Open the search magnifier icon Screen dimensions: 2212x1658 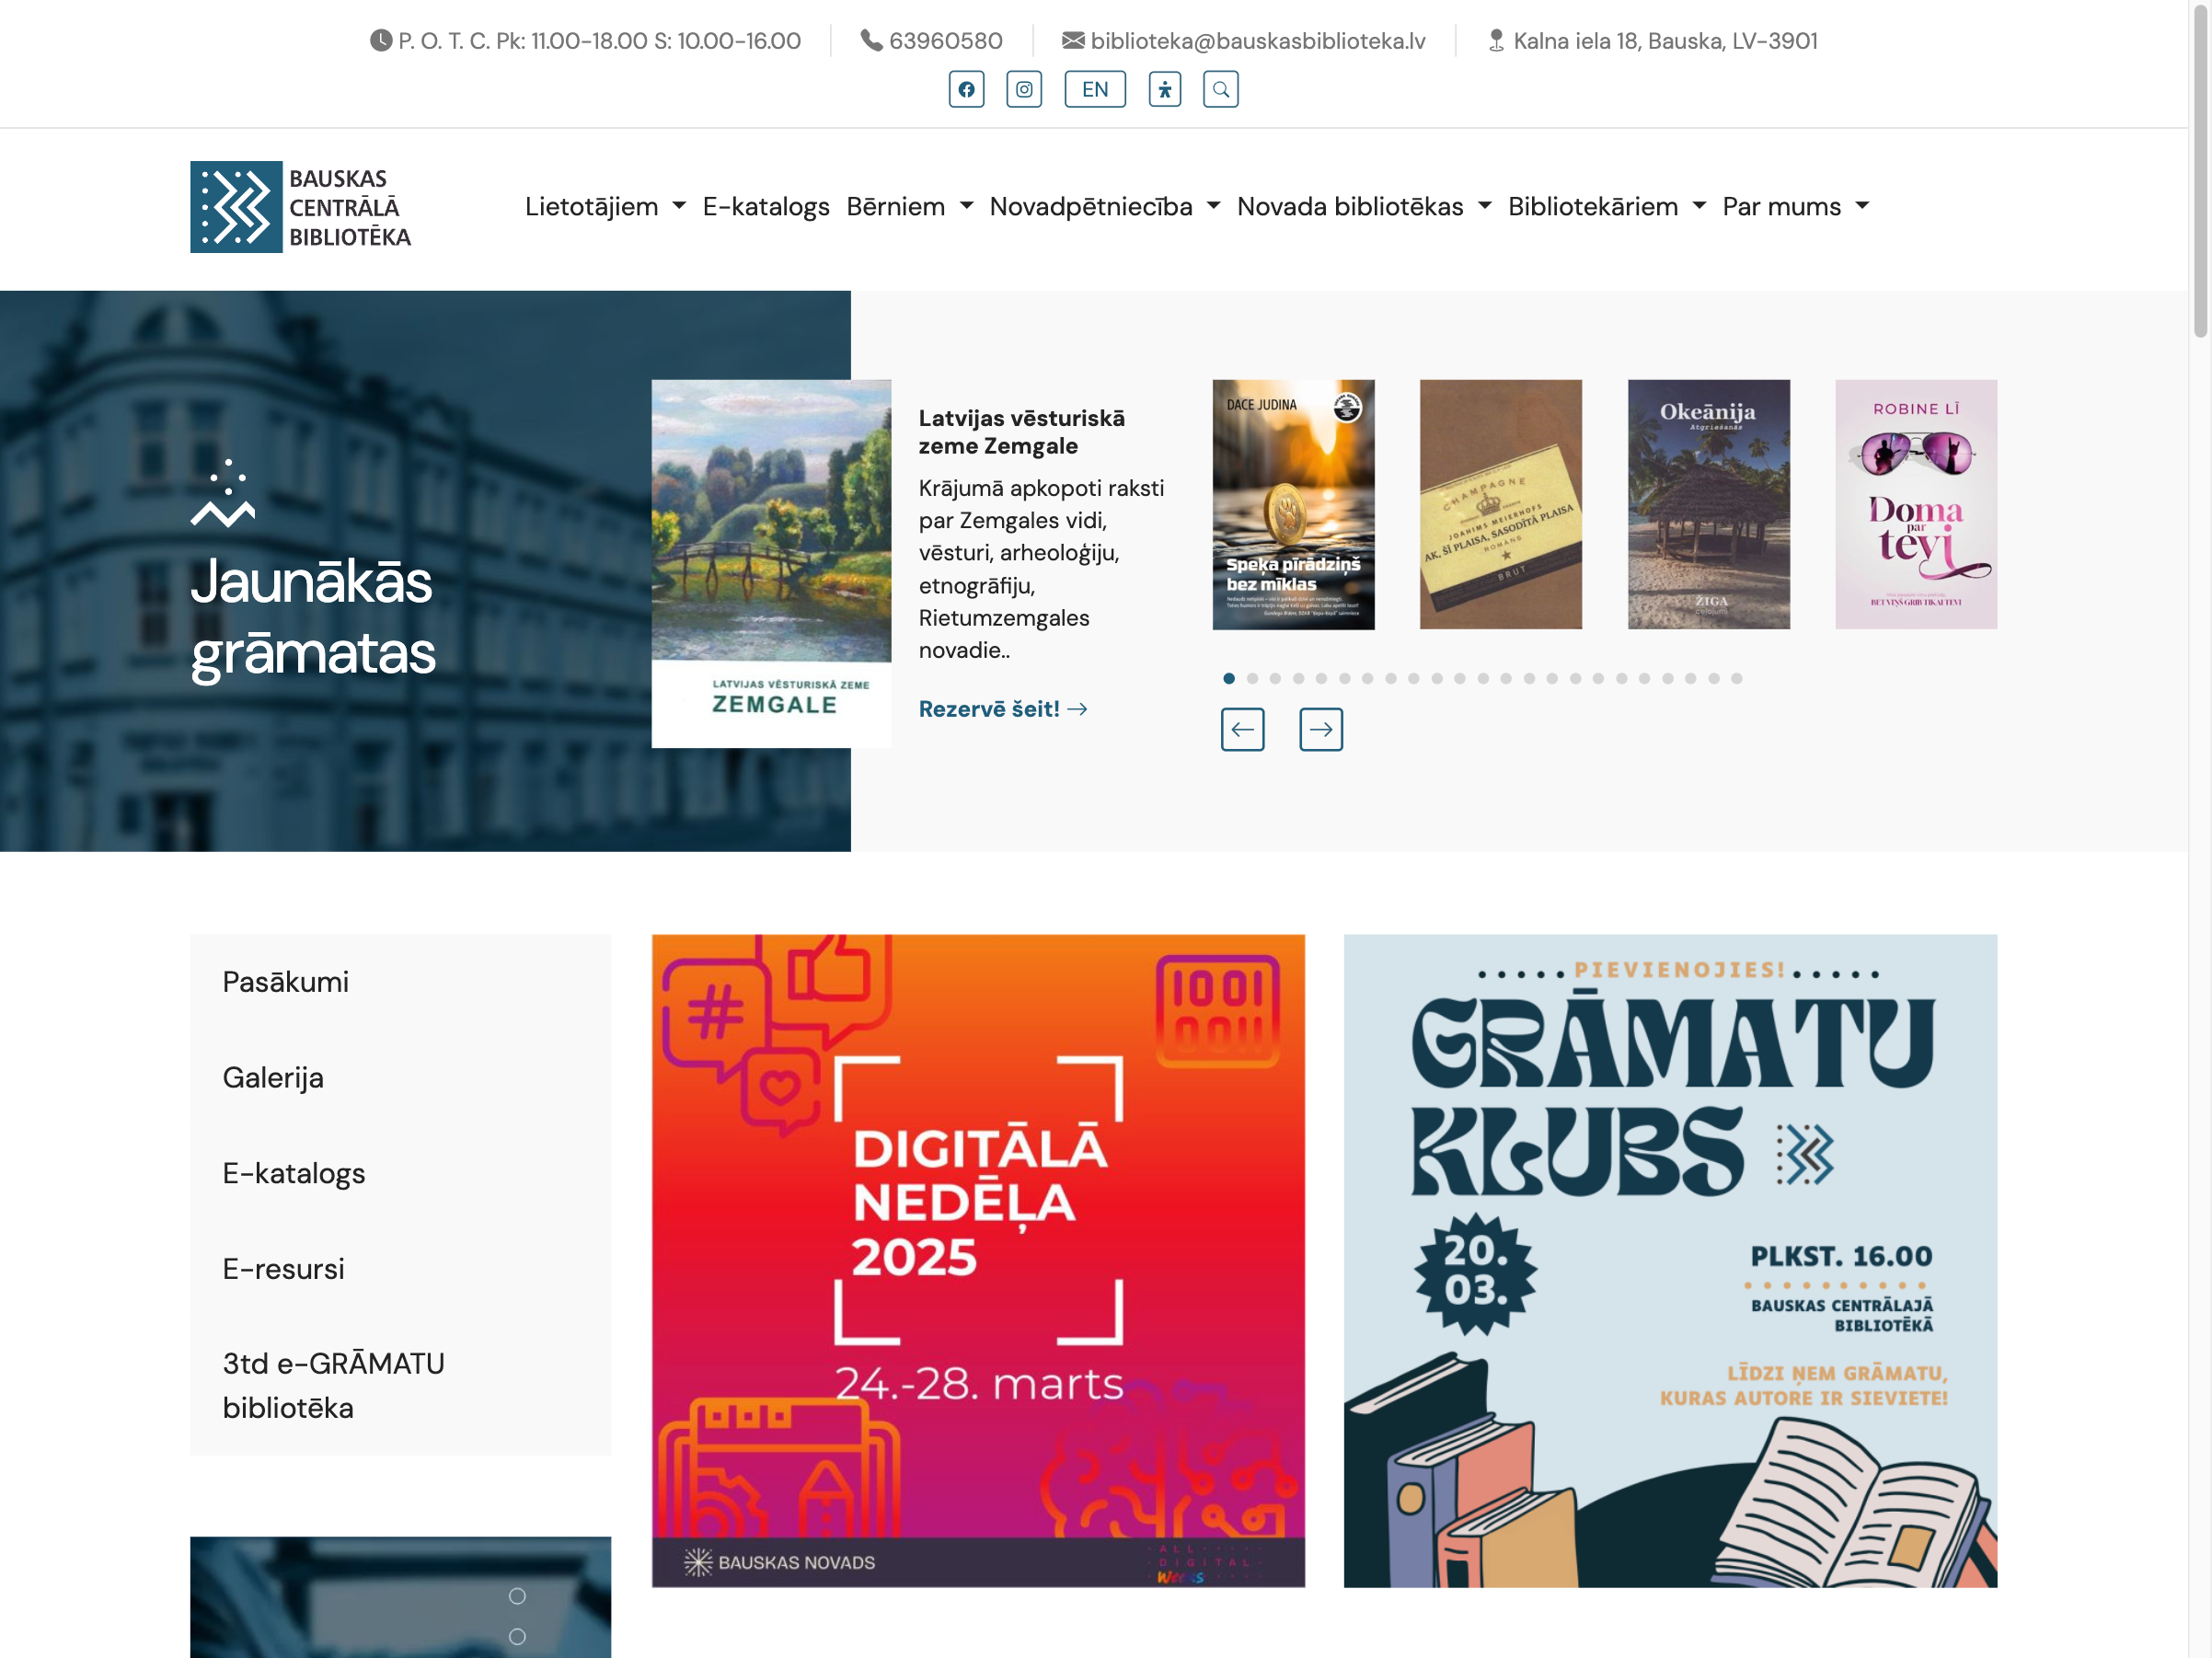click(x=1220, y=89)
